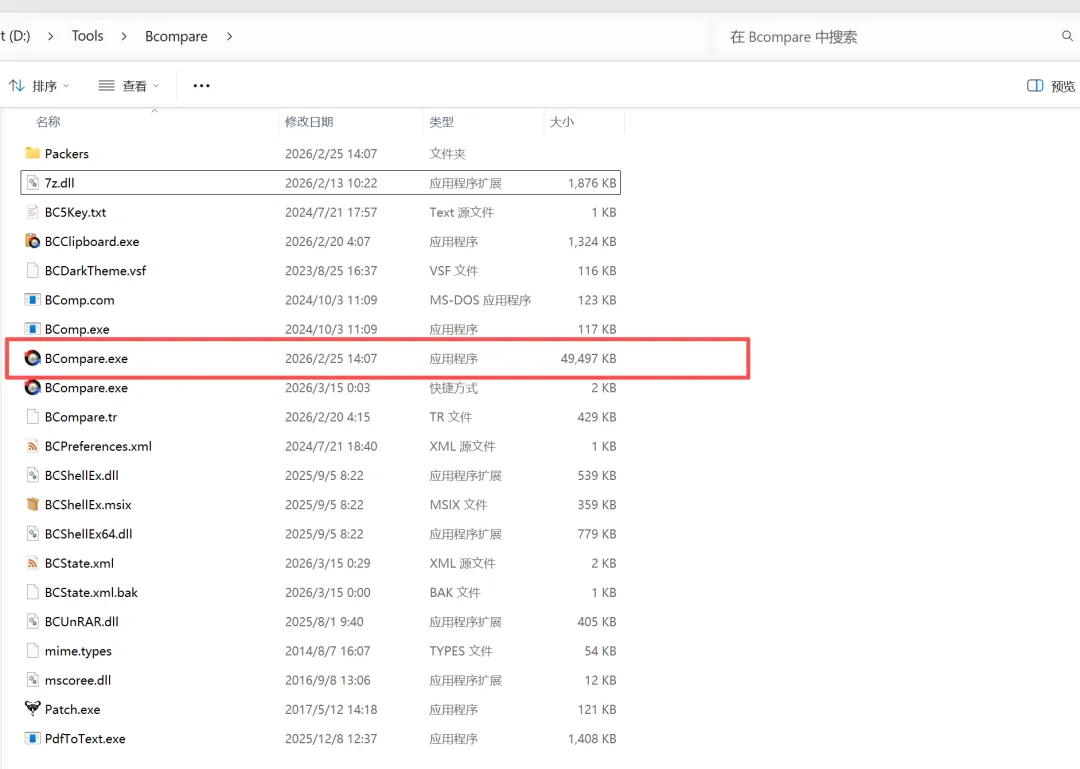Click the BCompare.exe shortcut icon
Screen dimensions: 1080x769
32,387
